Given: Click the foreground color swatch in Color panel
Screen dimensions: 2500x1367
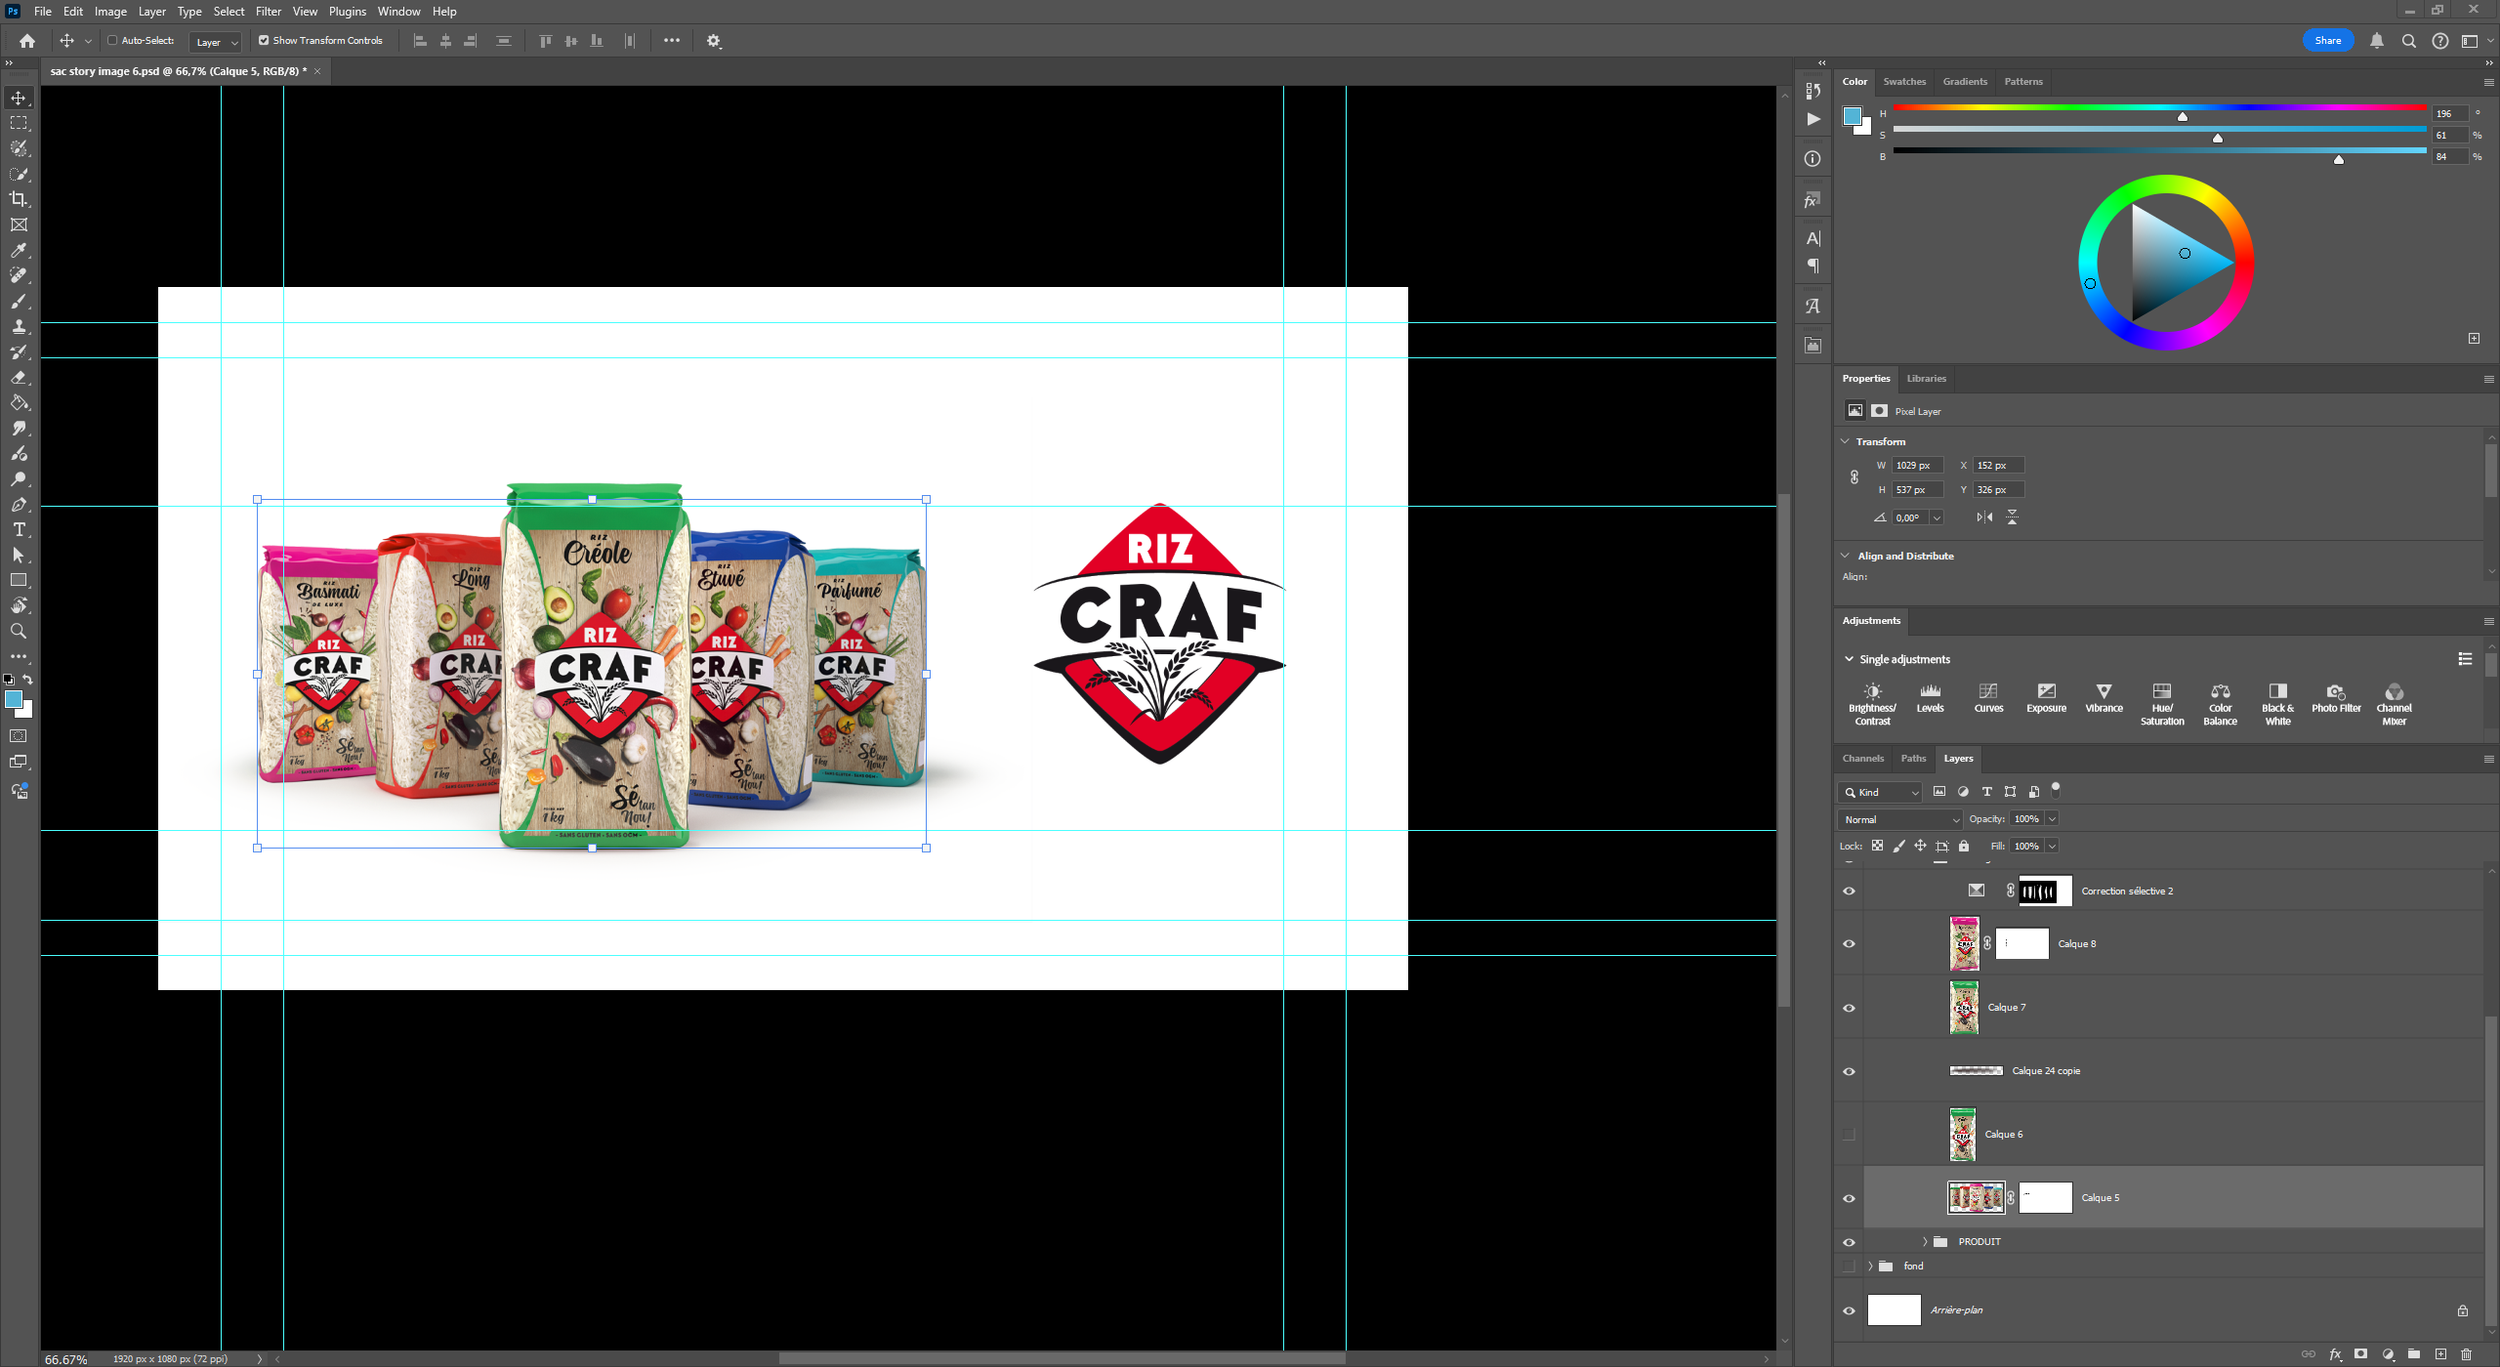Looking at the screenshot, I should pyautogui.click(x=1853, y=116).
